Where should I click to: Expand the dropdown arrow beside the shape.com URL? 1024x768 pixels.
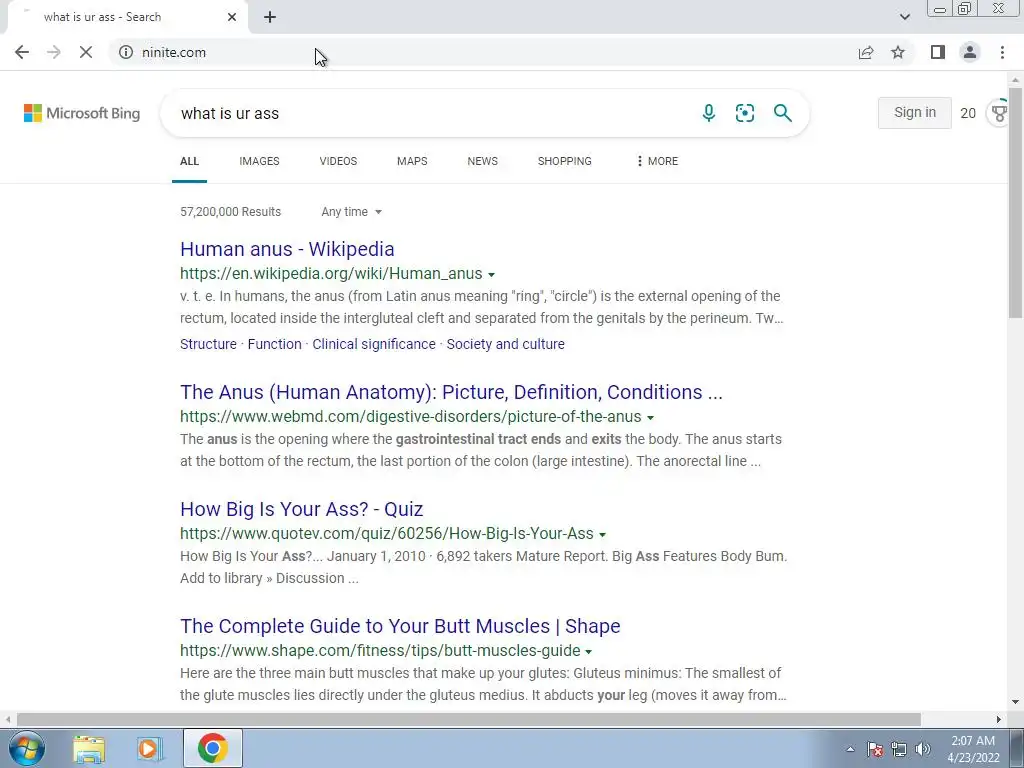[588, 652]
